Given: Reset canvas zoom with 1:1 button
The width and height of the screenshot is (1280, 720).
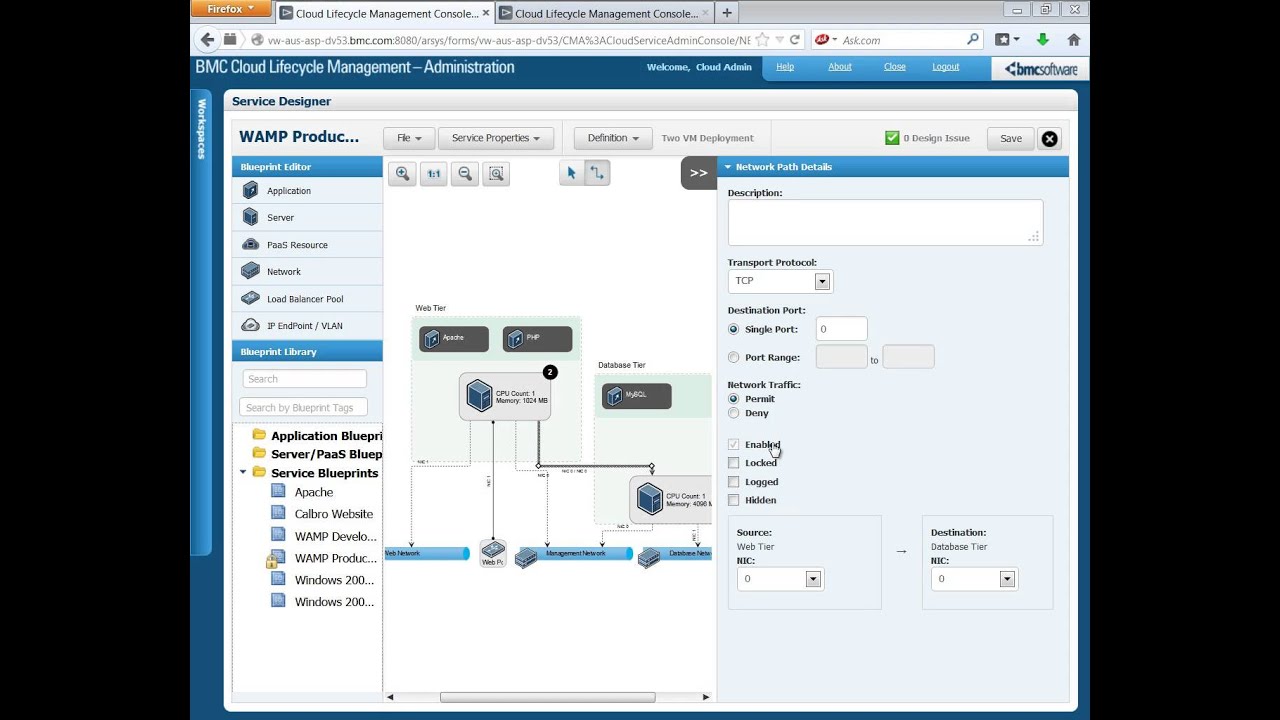Looking at the screenshot, I should click(433, 173).
